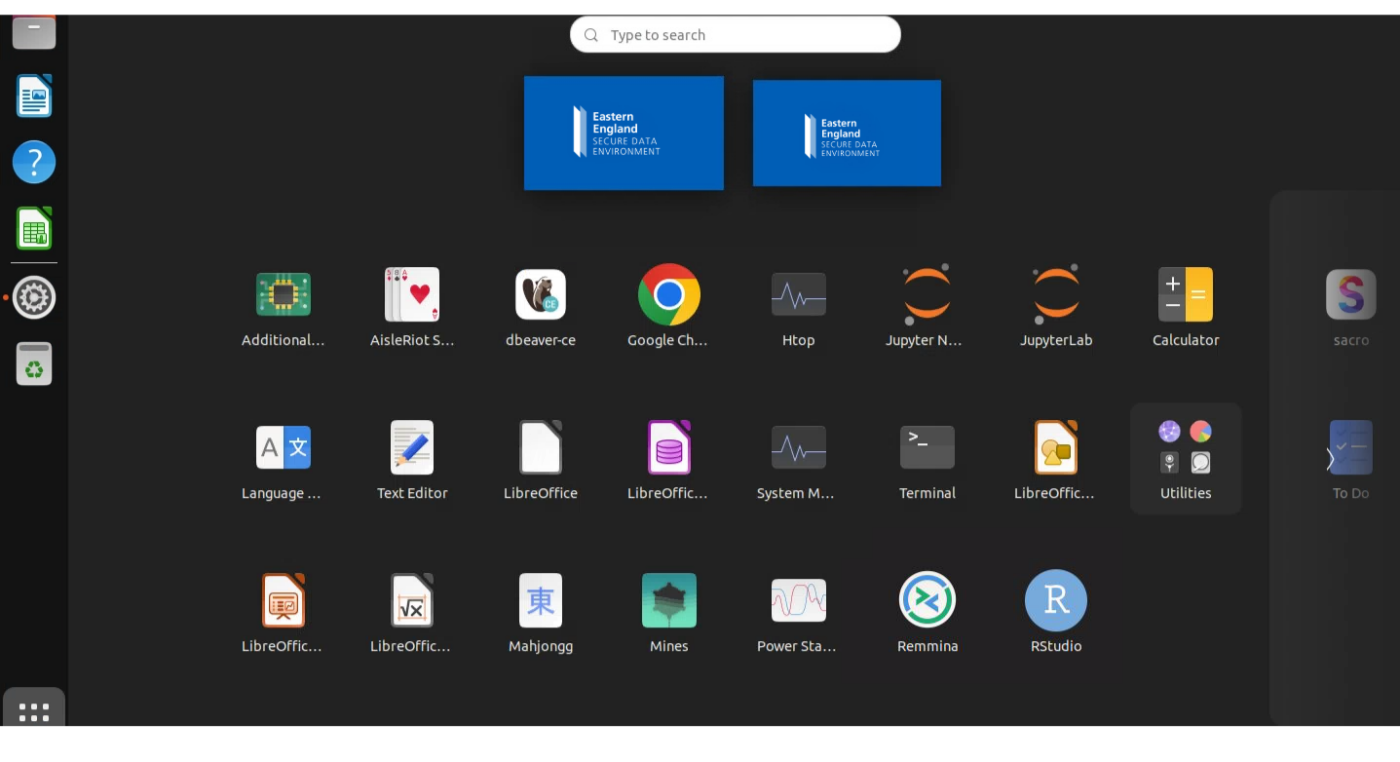
Task: Open Google Chrome browser
Action: pyautogui.click(x=668, y=296)
